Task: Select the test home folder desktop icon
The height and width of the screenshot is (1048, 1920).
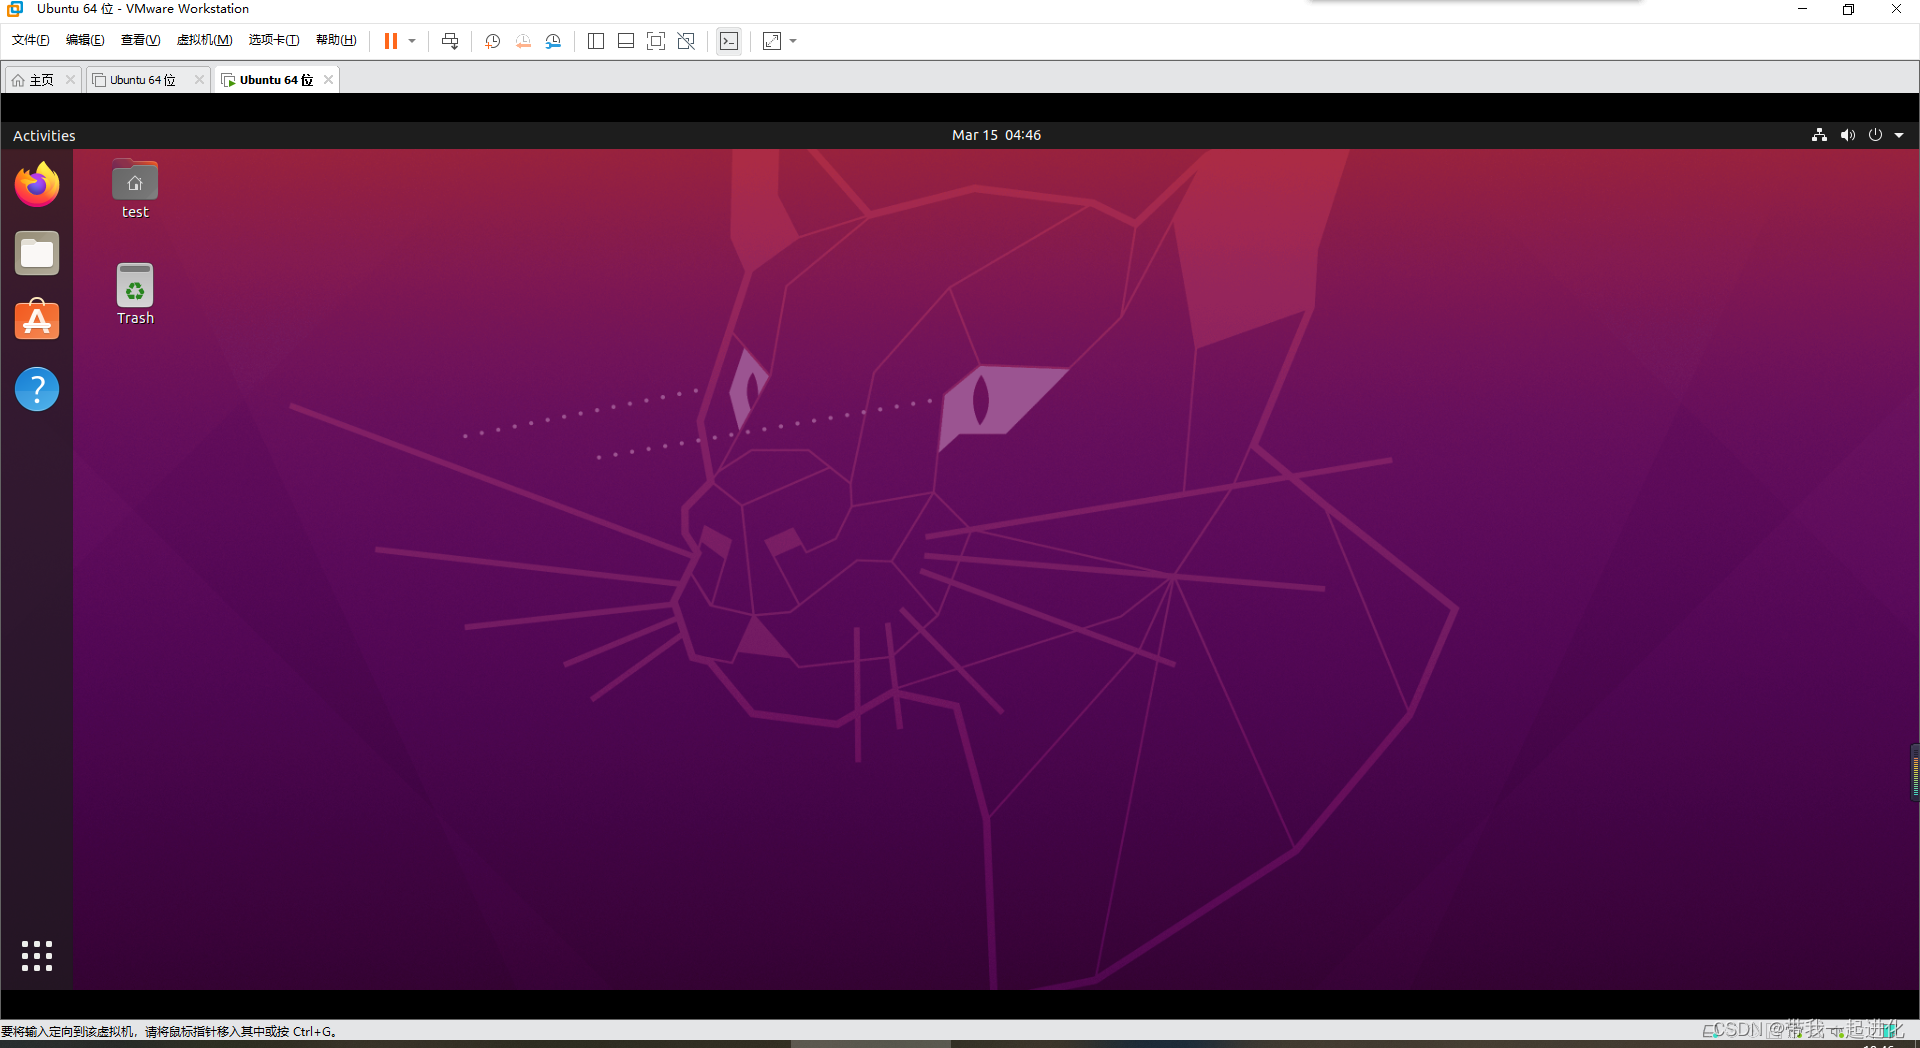Action: pos(135,189)
